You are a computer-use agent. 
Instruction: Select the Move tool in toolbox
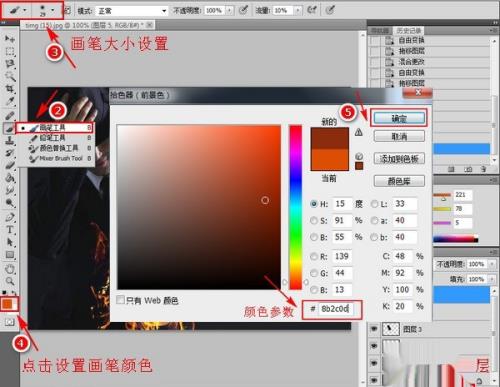10,39
